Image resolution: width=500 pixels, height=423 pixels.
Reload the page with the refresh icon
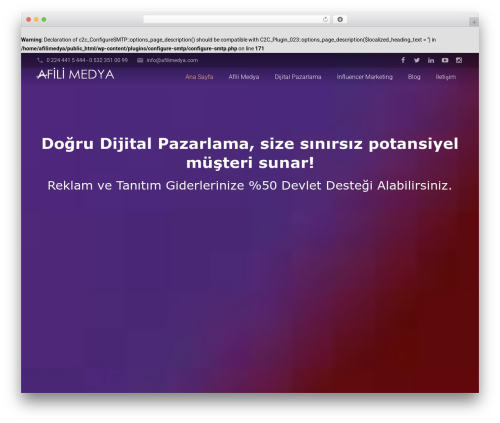click(325, 20)
